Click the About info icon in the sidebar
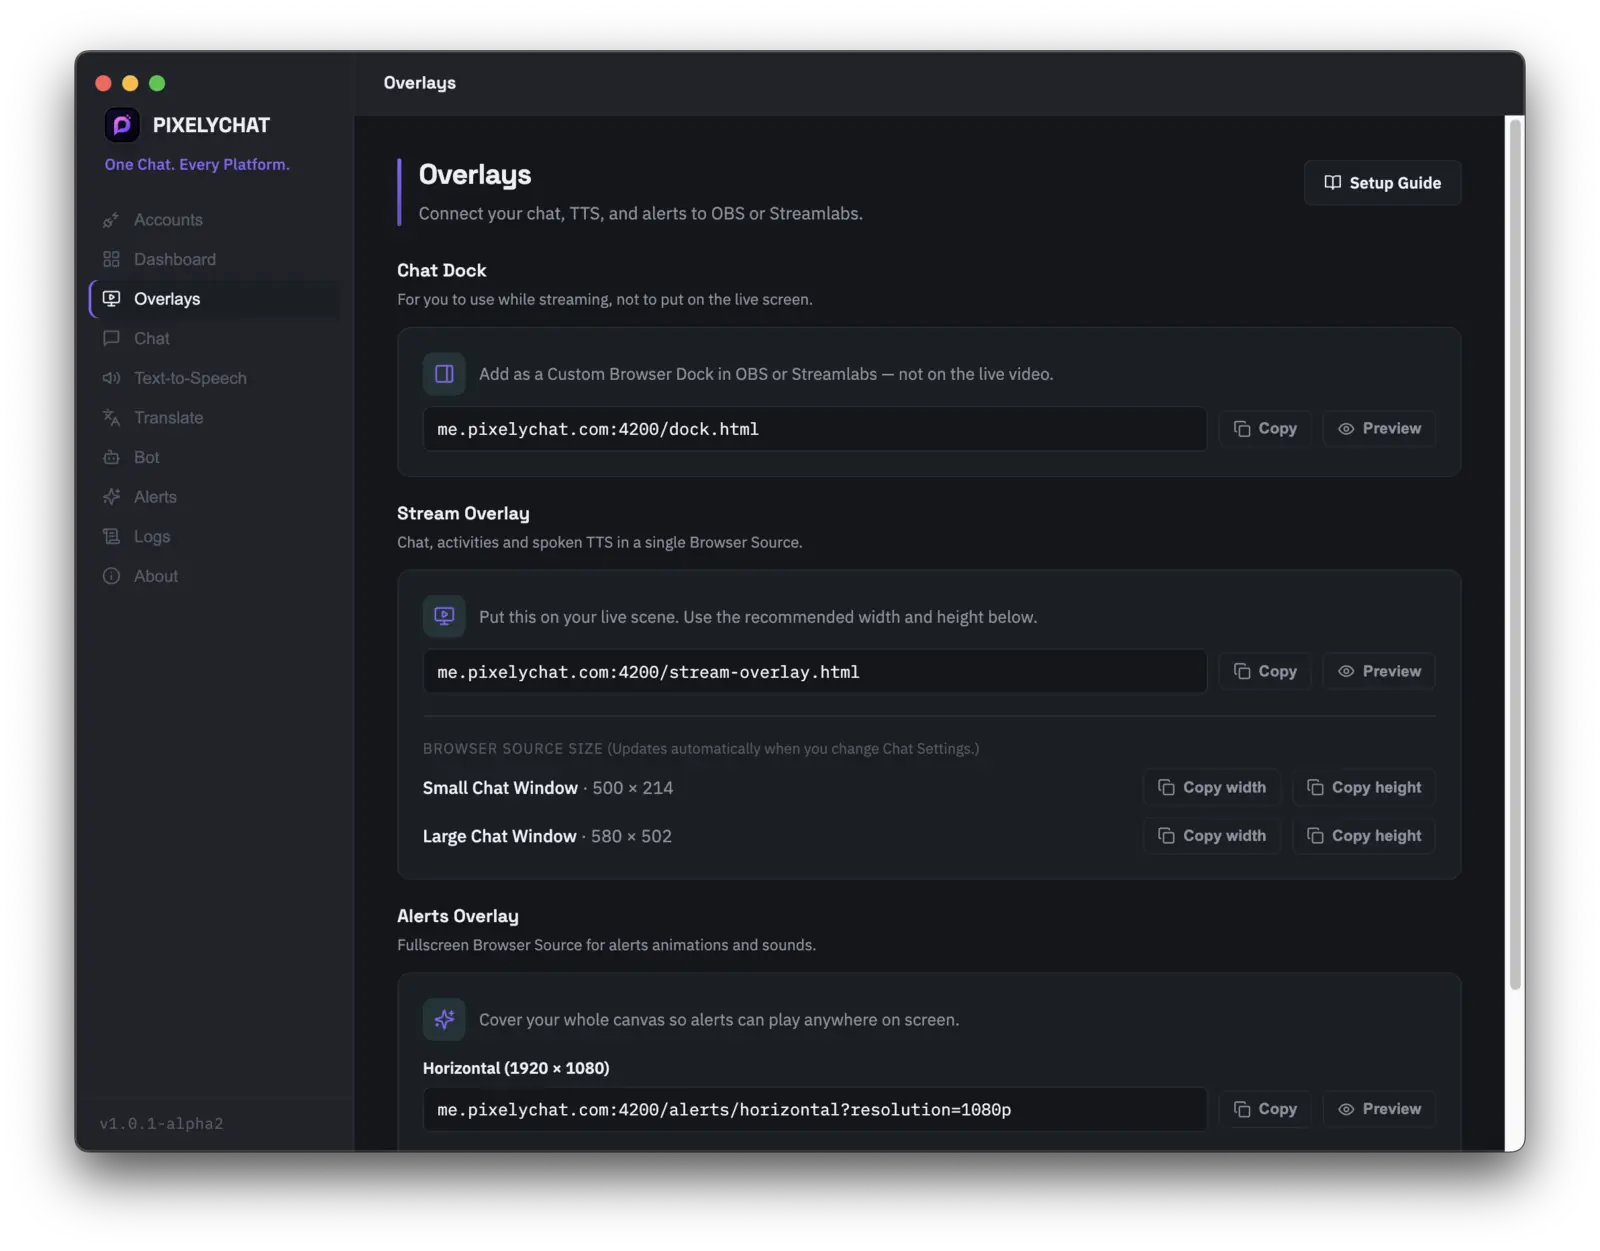Image resolution: width=1600 pixels, height=1251 pixels. [x=111, y=576]
